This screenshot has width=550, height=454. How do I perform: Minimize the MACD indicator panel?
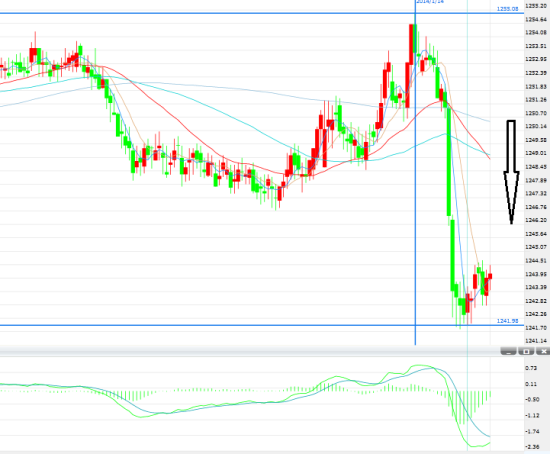click(x=508, y=351)
